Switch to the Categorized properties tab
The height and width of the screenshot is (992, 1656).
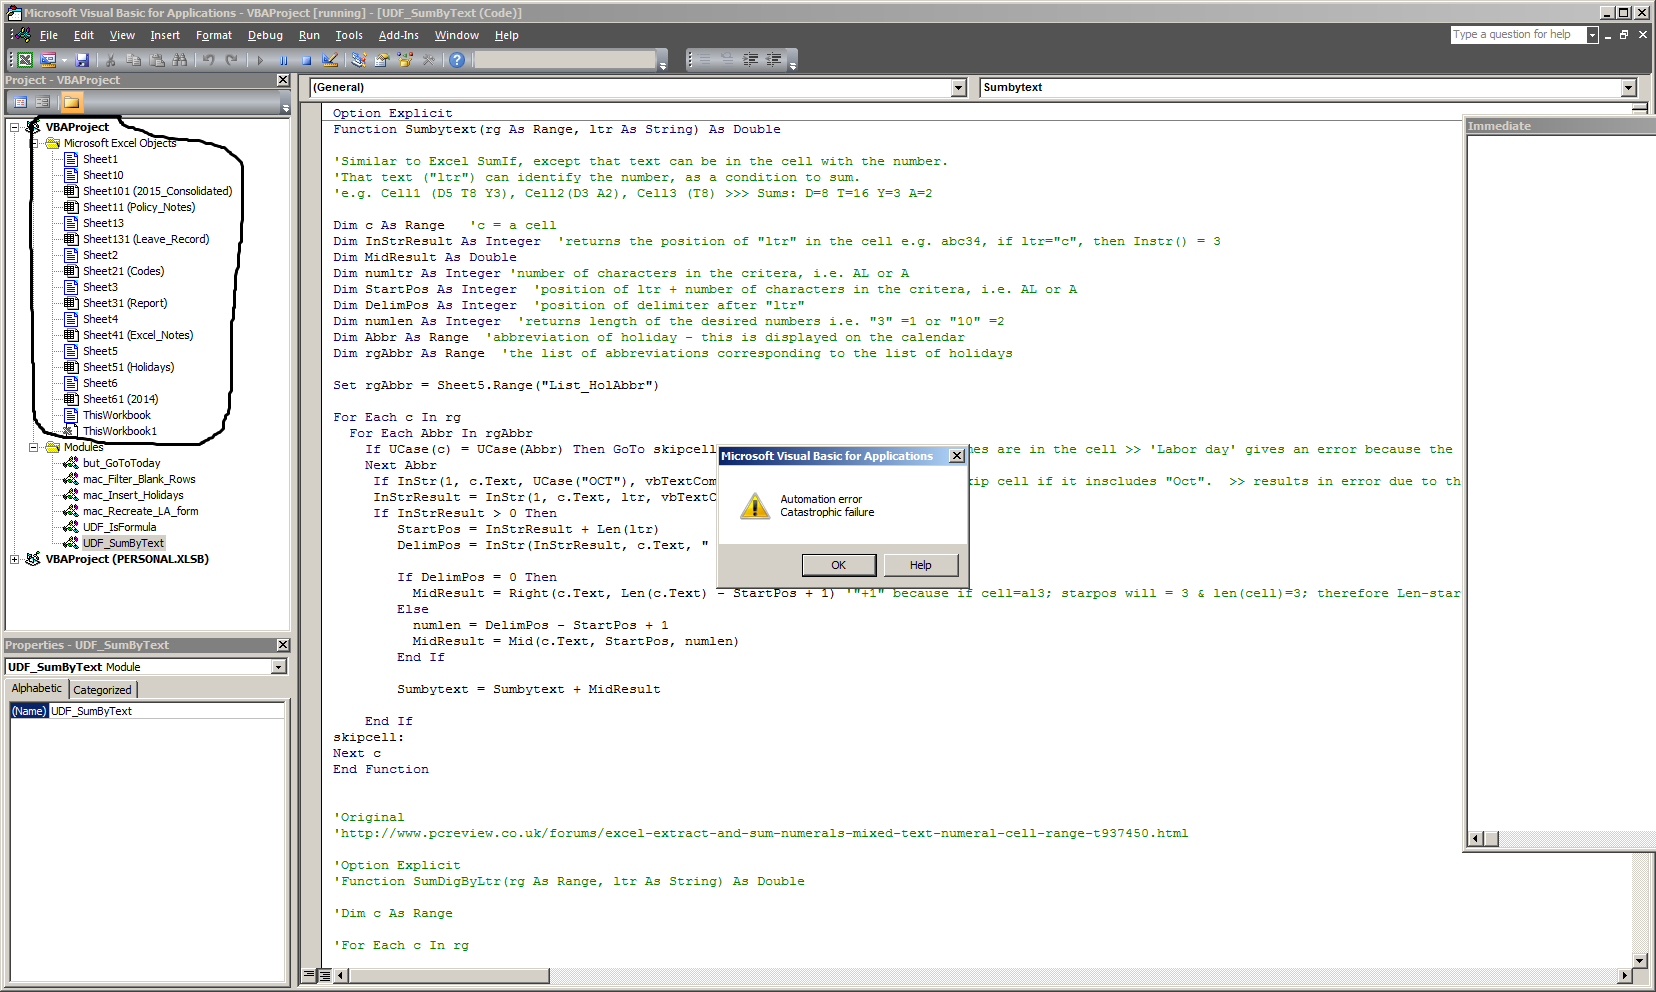coord(102,690)
